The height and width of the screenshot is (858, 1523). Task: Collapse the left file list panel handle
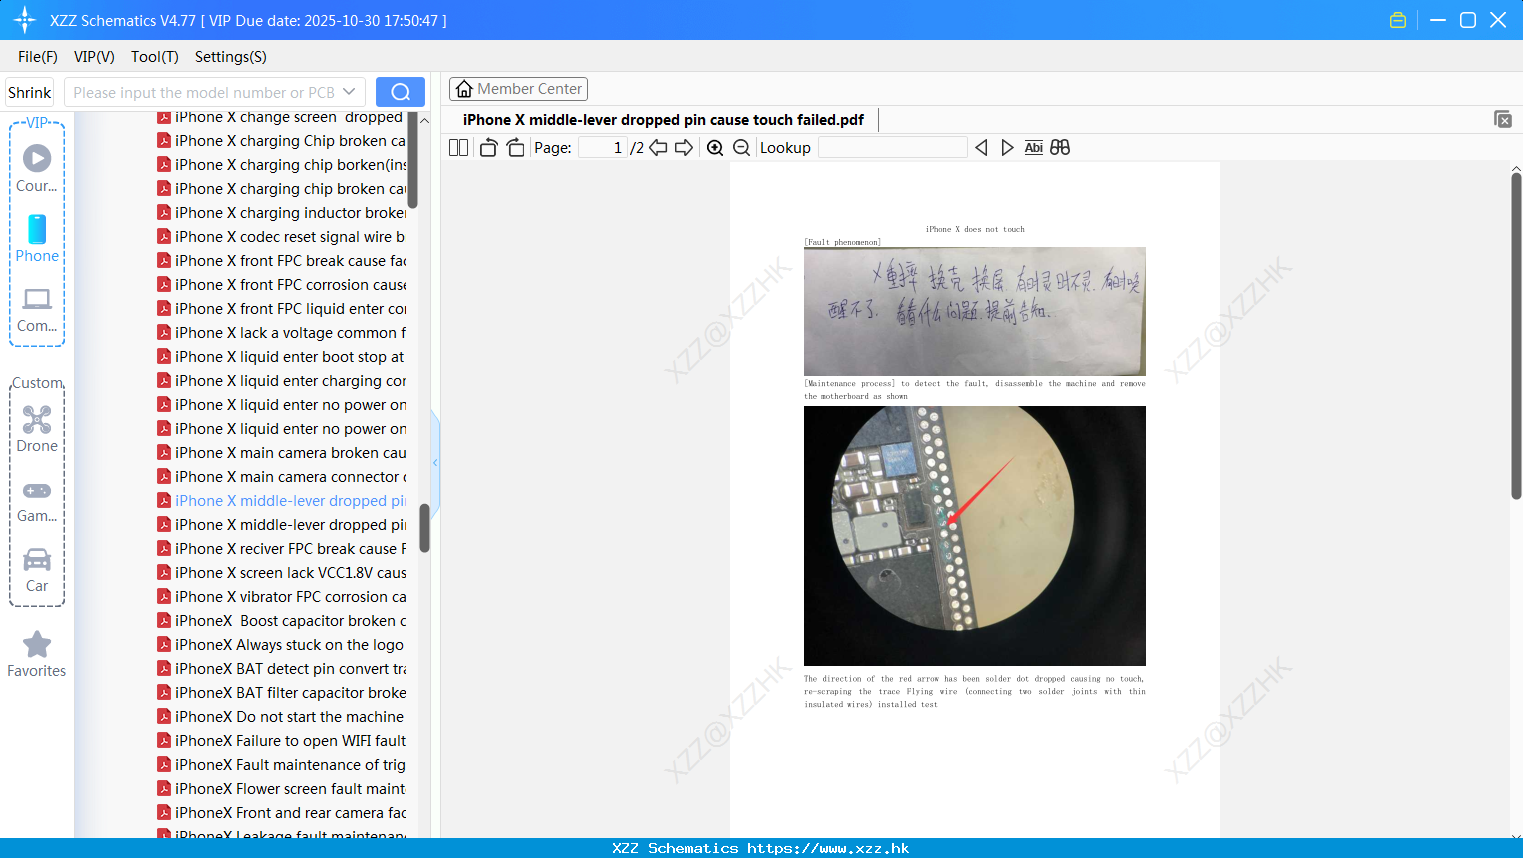[x=435, y=463]
